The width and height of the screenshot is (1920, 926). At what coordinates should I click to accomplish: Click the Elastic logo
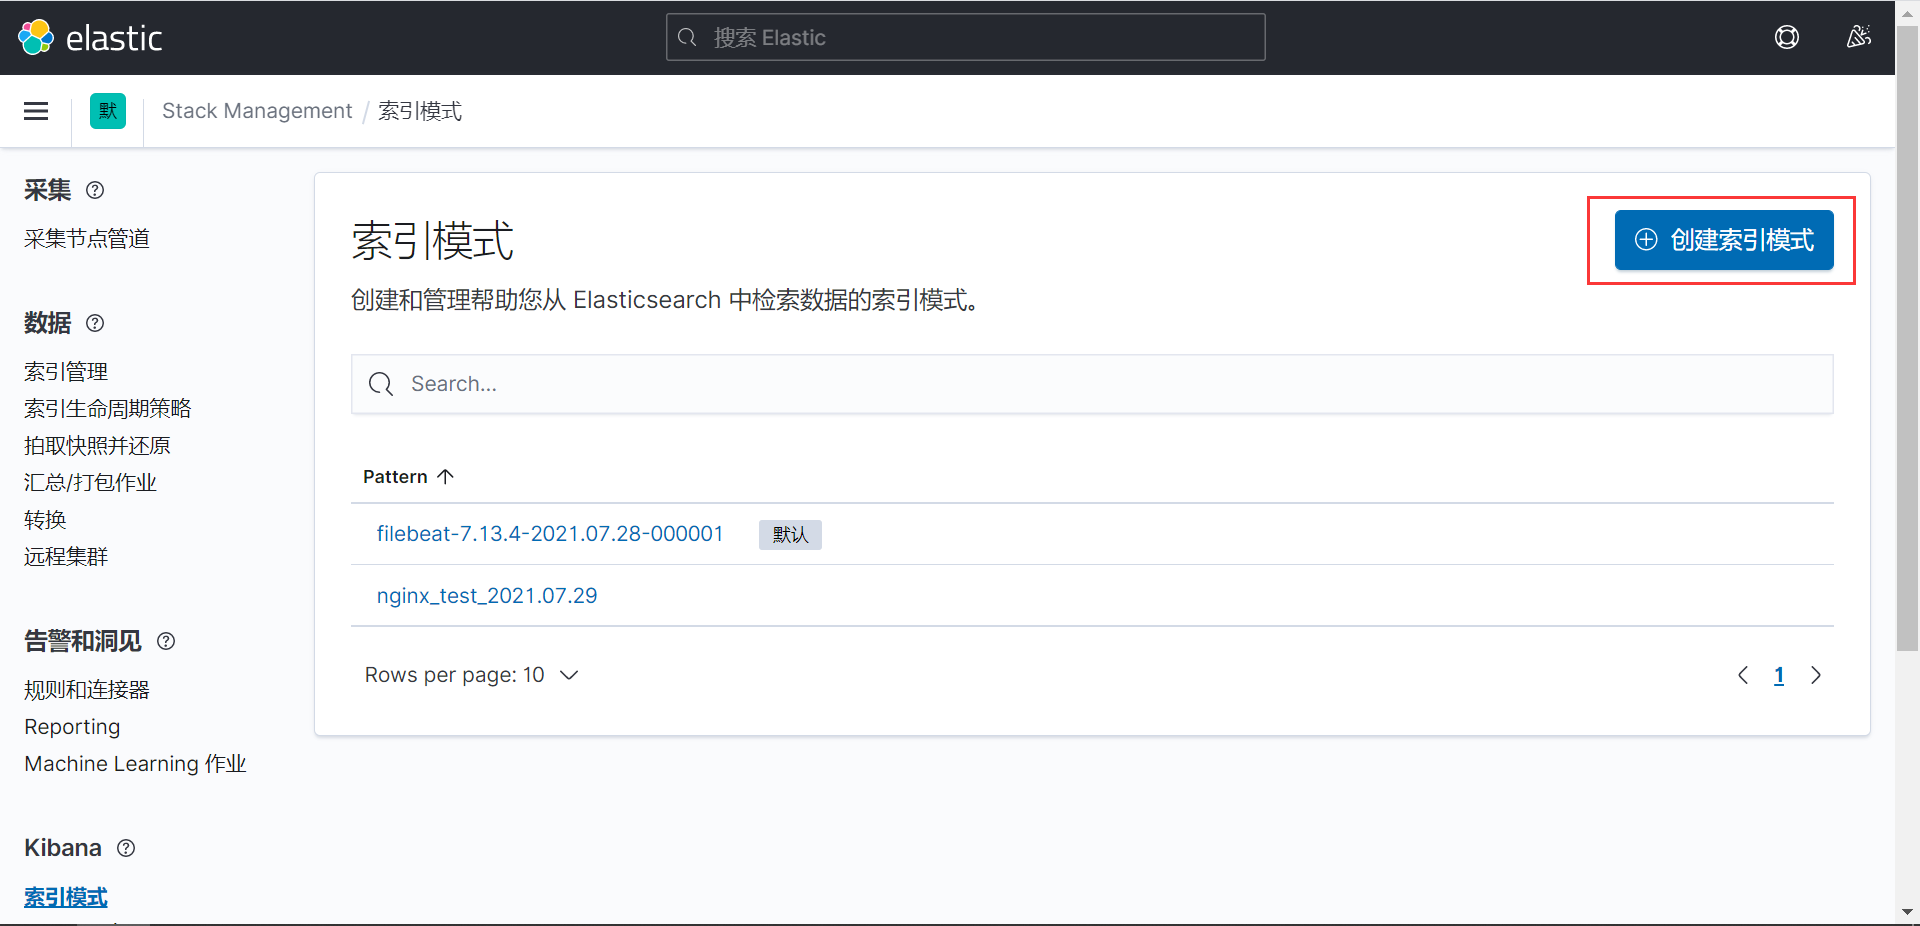click(x=90, y=38)
